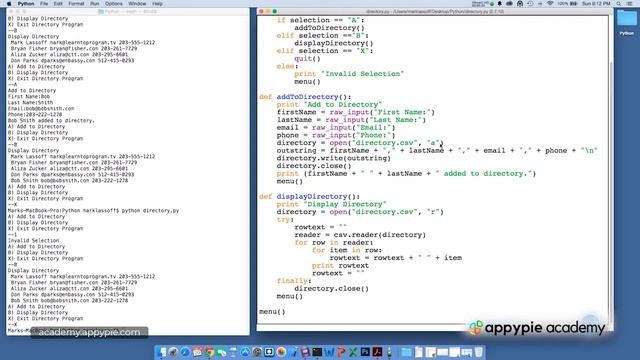Screen dimensions: 640x360
Task: Open the Window menu
Action: point(137,4)
